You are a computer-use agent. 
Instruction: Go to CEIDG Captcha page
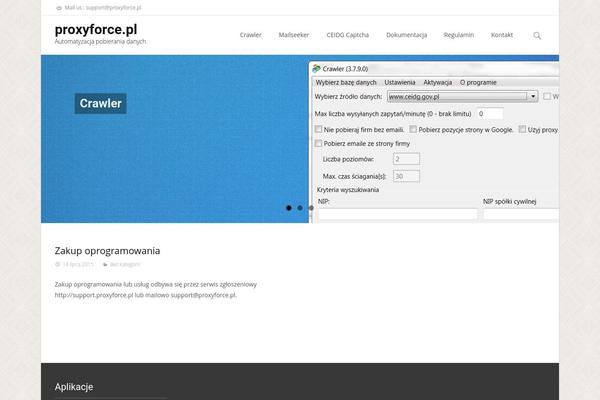[347, 35]
